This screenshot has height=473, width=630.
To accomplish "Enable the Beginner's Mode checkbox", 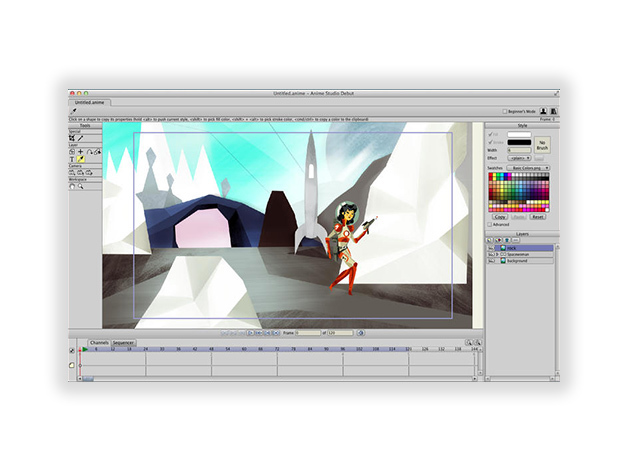I will point(505,111).
